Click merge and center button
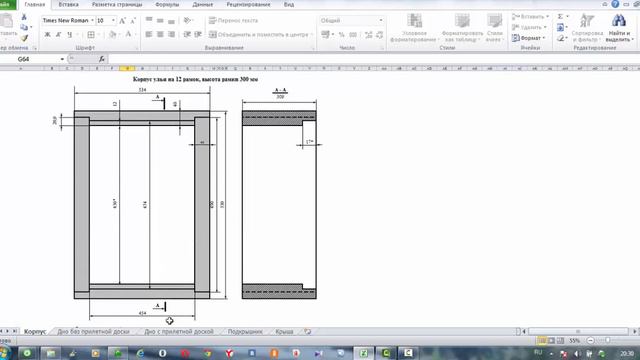Viewport: 640px width, 360px height. [x=259, y=35]
